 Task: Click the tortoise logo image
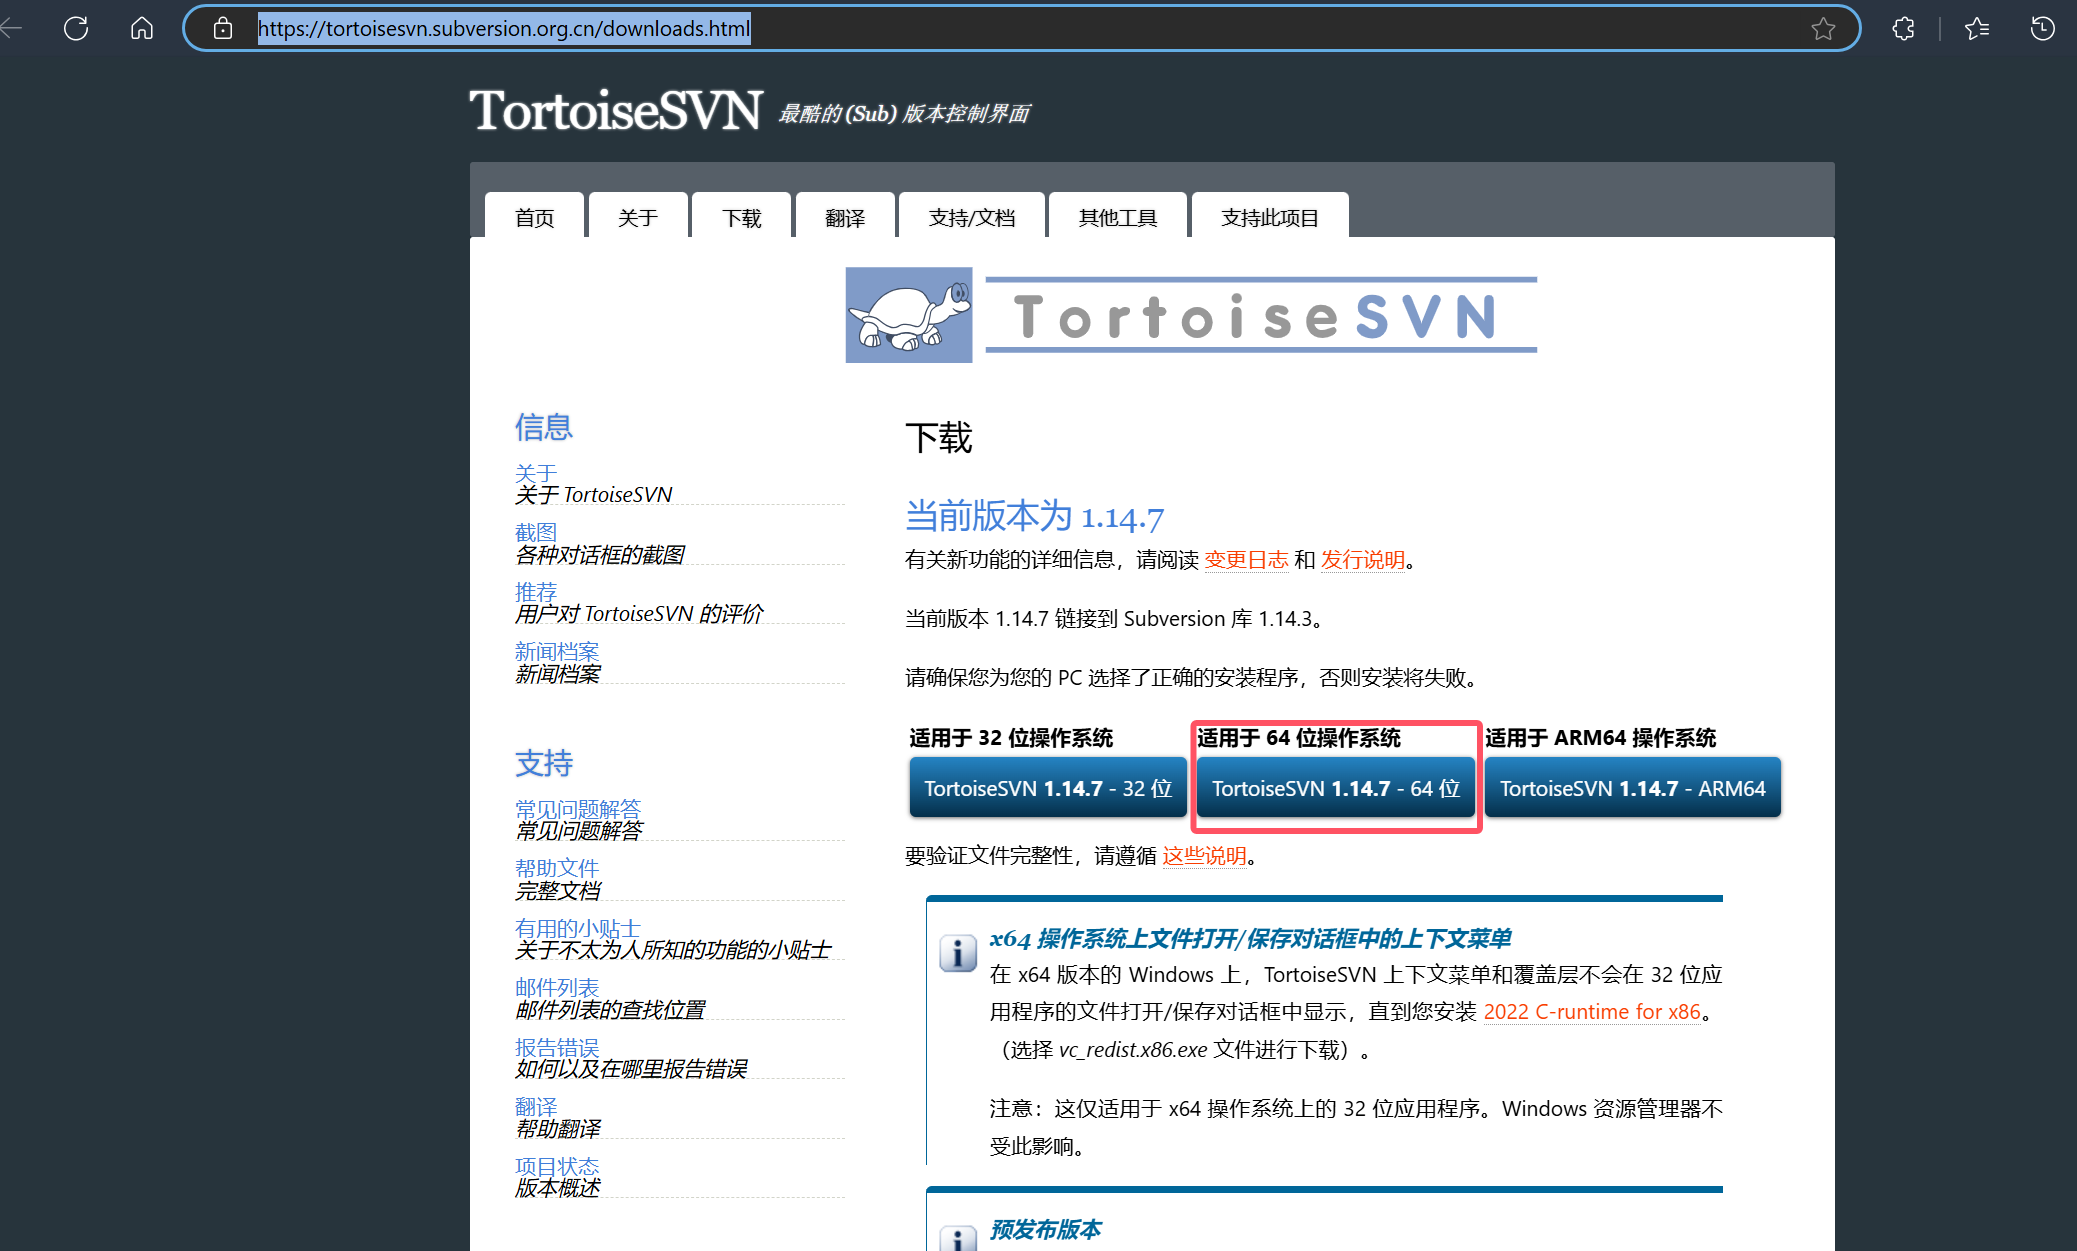pyautogui.click(x=909, y=315)
